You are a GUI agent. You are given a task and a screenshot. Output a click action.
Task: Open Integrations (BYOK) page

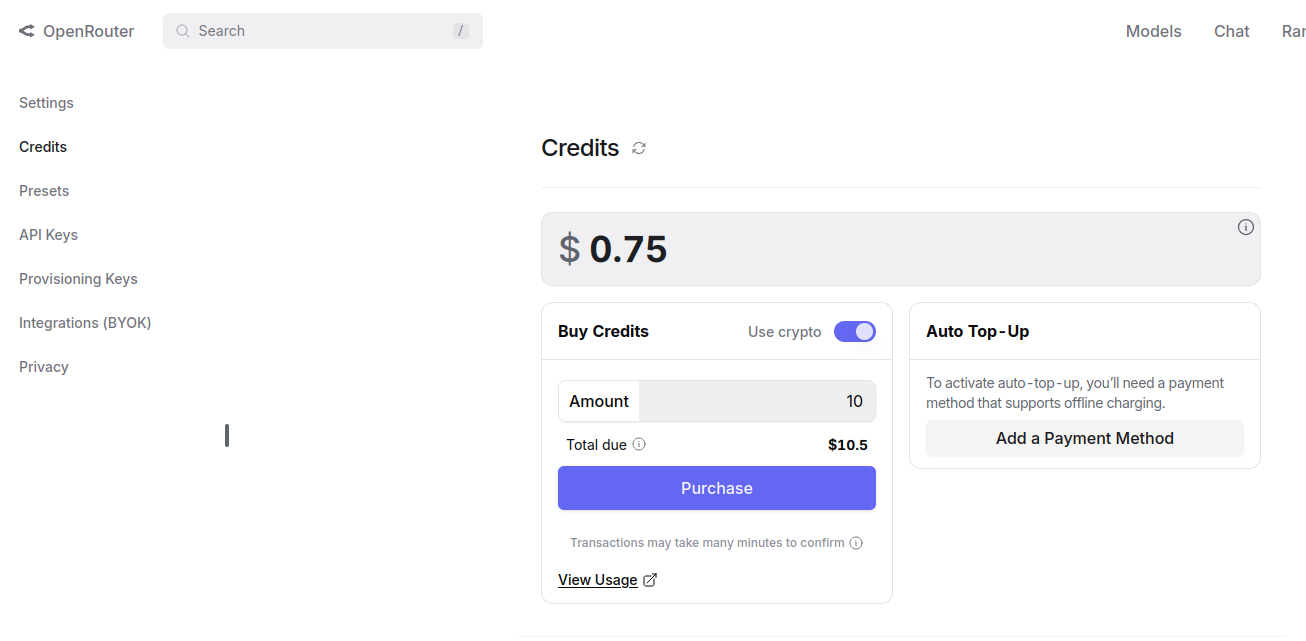85,323
